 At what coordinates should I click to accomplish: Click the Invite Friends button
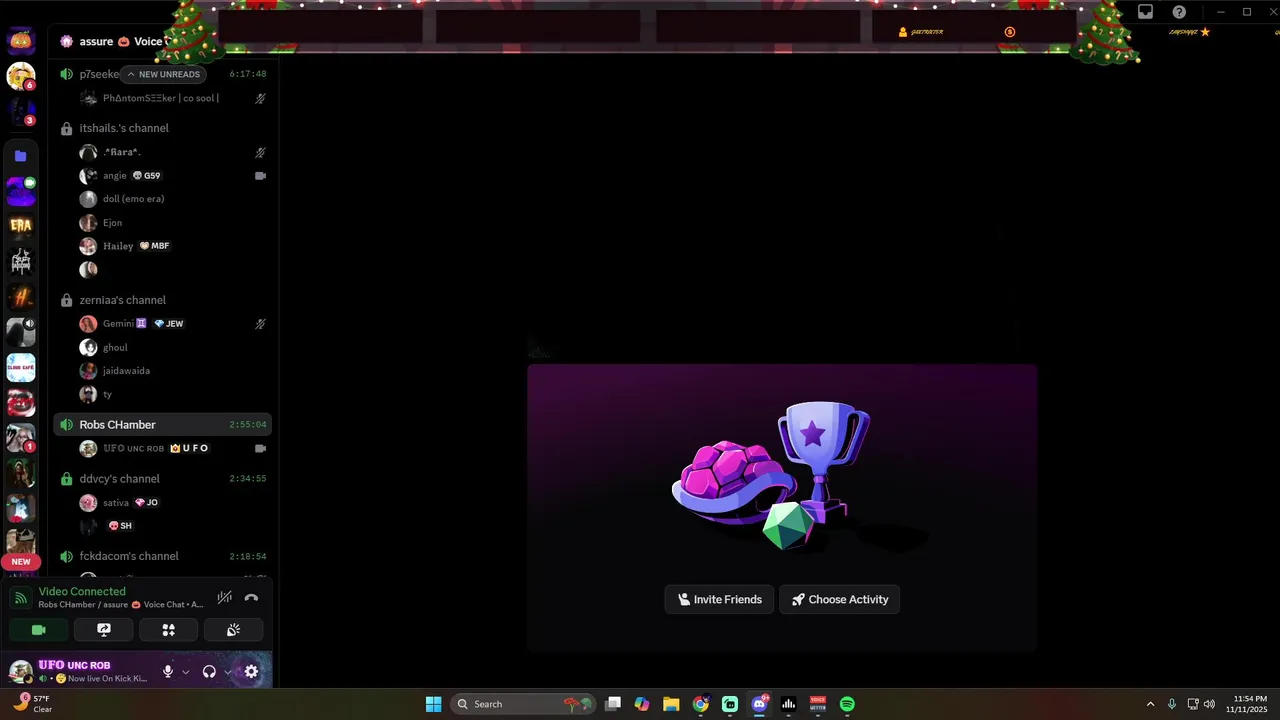click(x=719, y=599)
